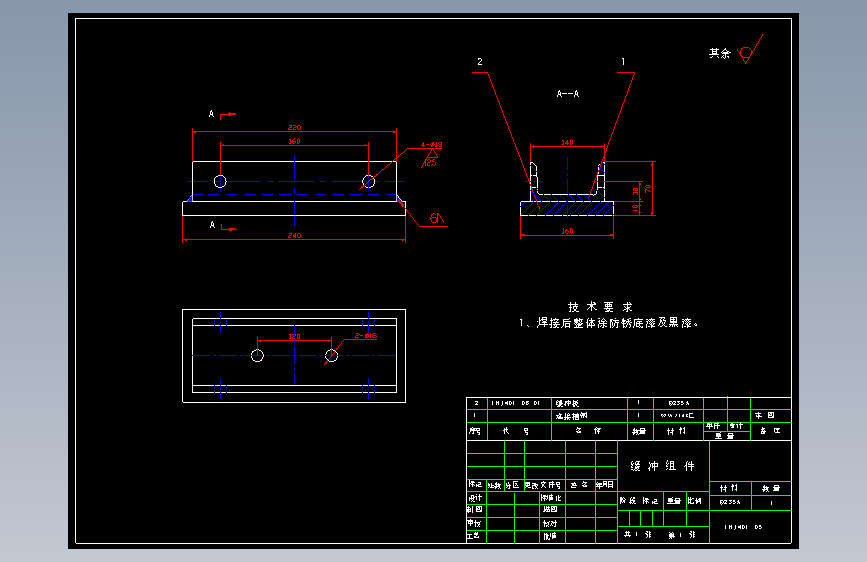Select the 缓冲组件 drawing title

point(662,466)
